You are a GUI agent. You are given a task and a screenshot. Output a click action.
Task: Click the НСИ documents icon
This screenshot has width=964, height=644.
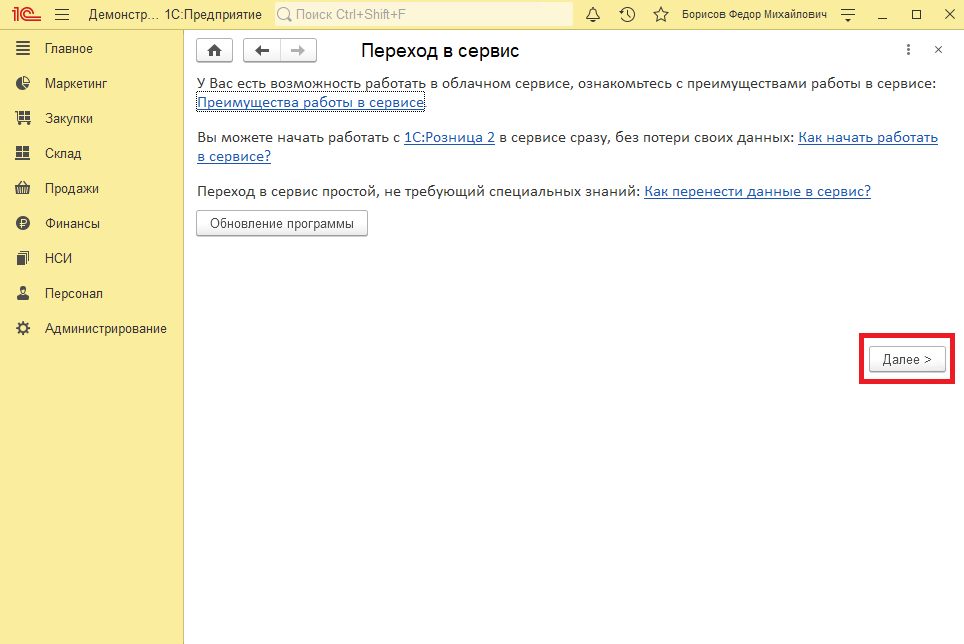coord(23,258)
